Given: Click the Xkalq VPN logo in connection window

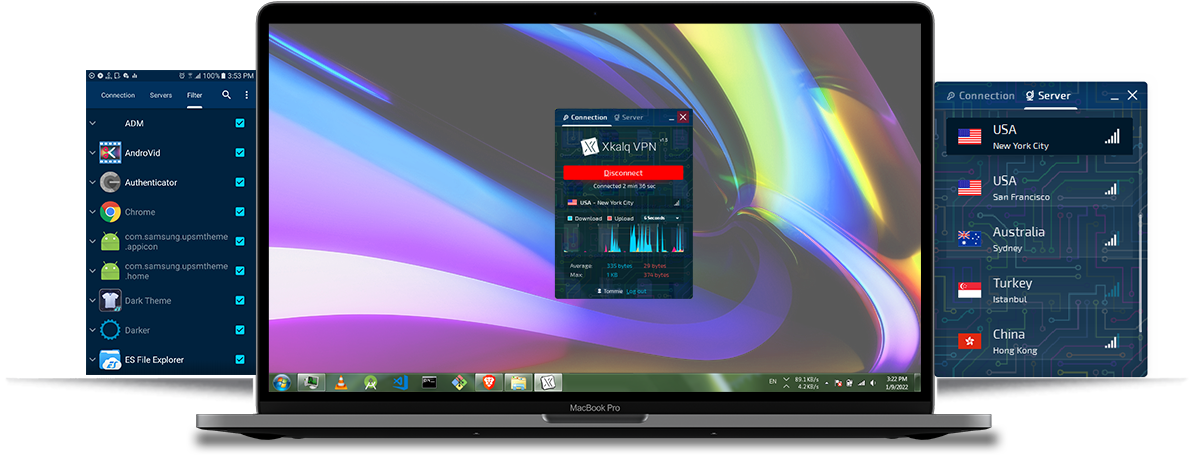Looking at the screenshot, I should coord(590,146).
